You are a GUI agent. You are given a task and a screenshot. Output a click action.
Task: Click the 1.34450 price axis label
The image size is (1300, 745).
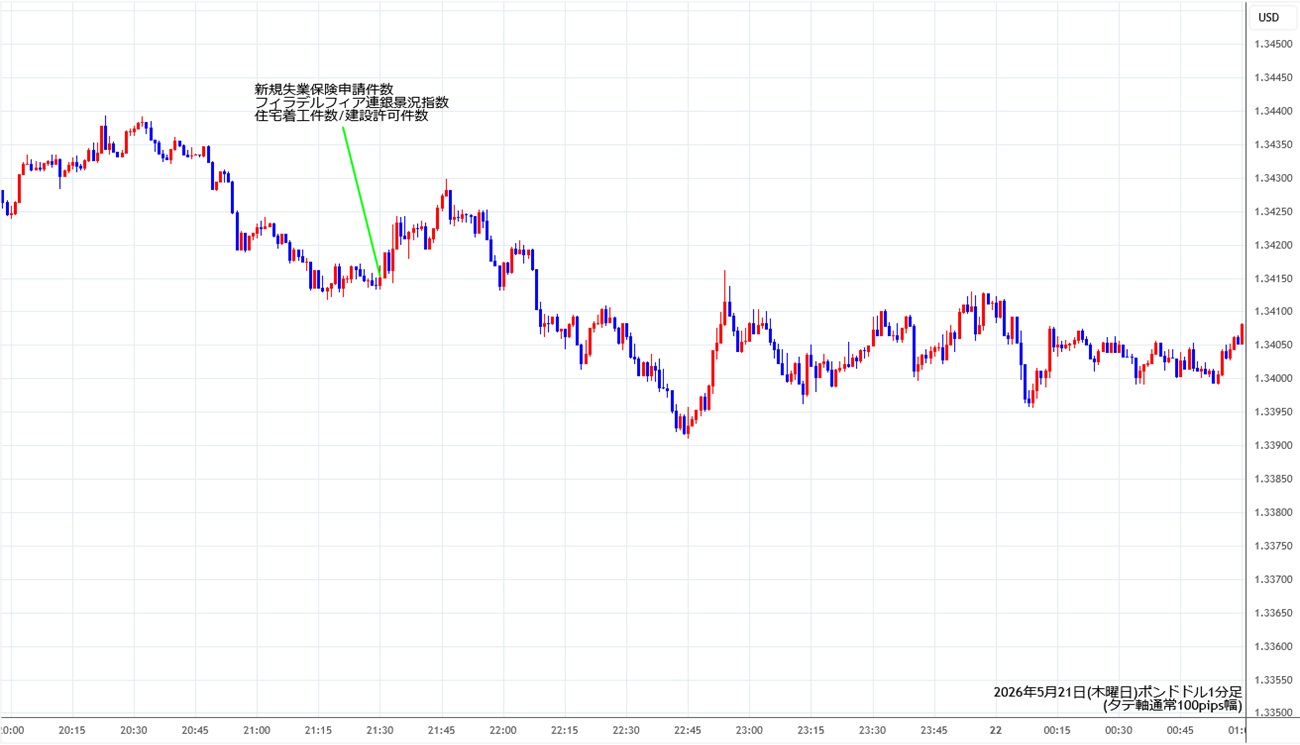point(1273,77)
